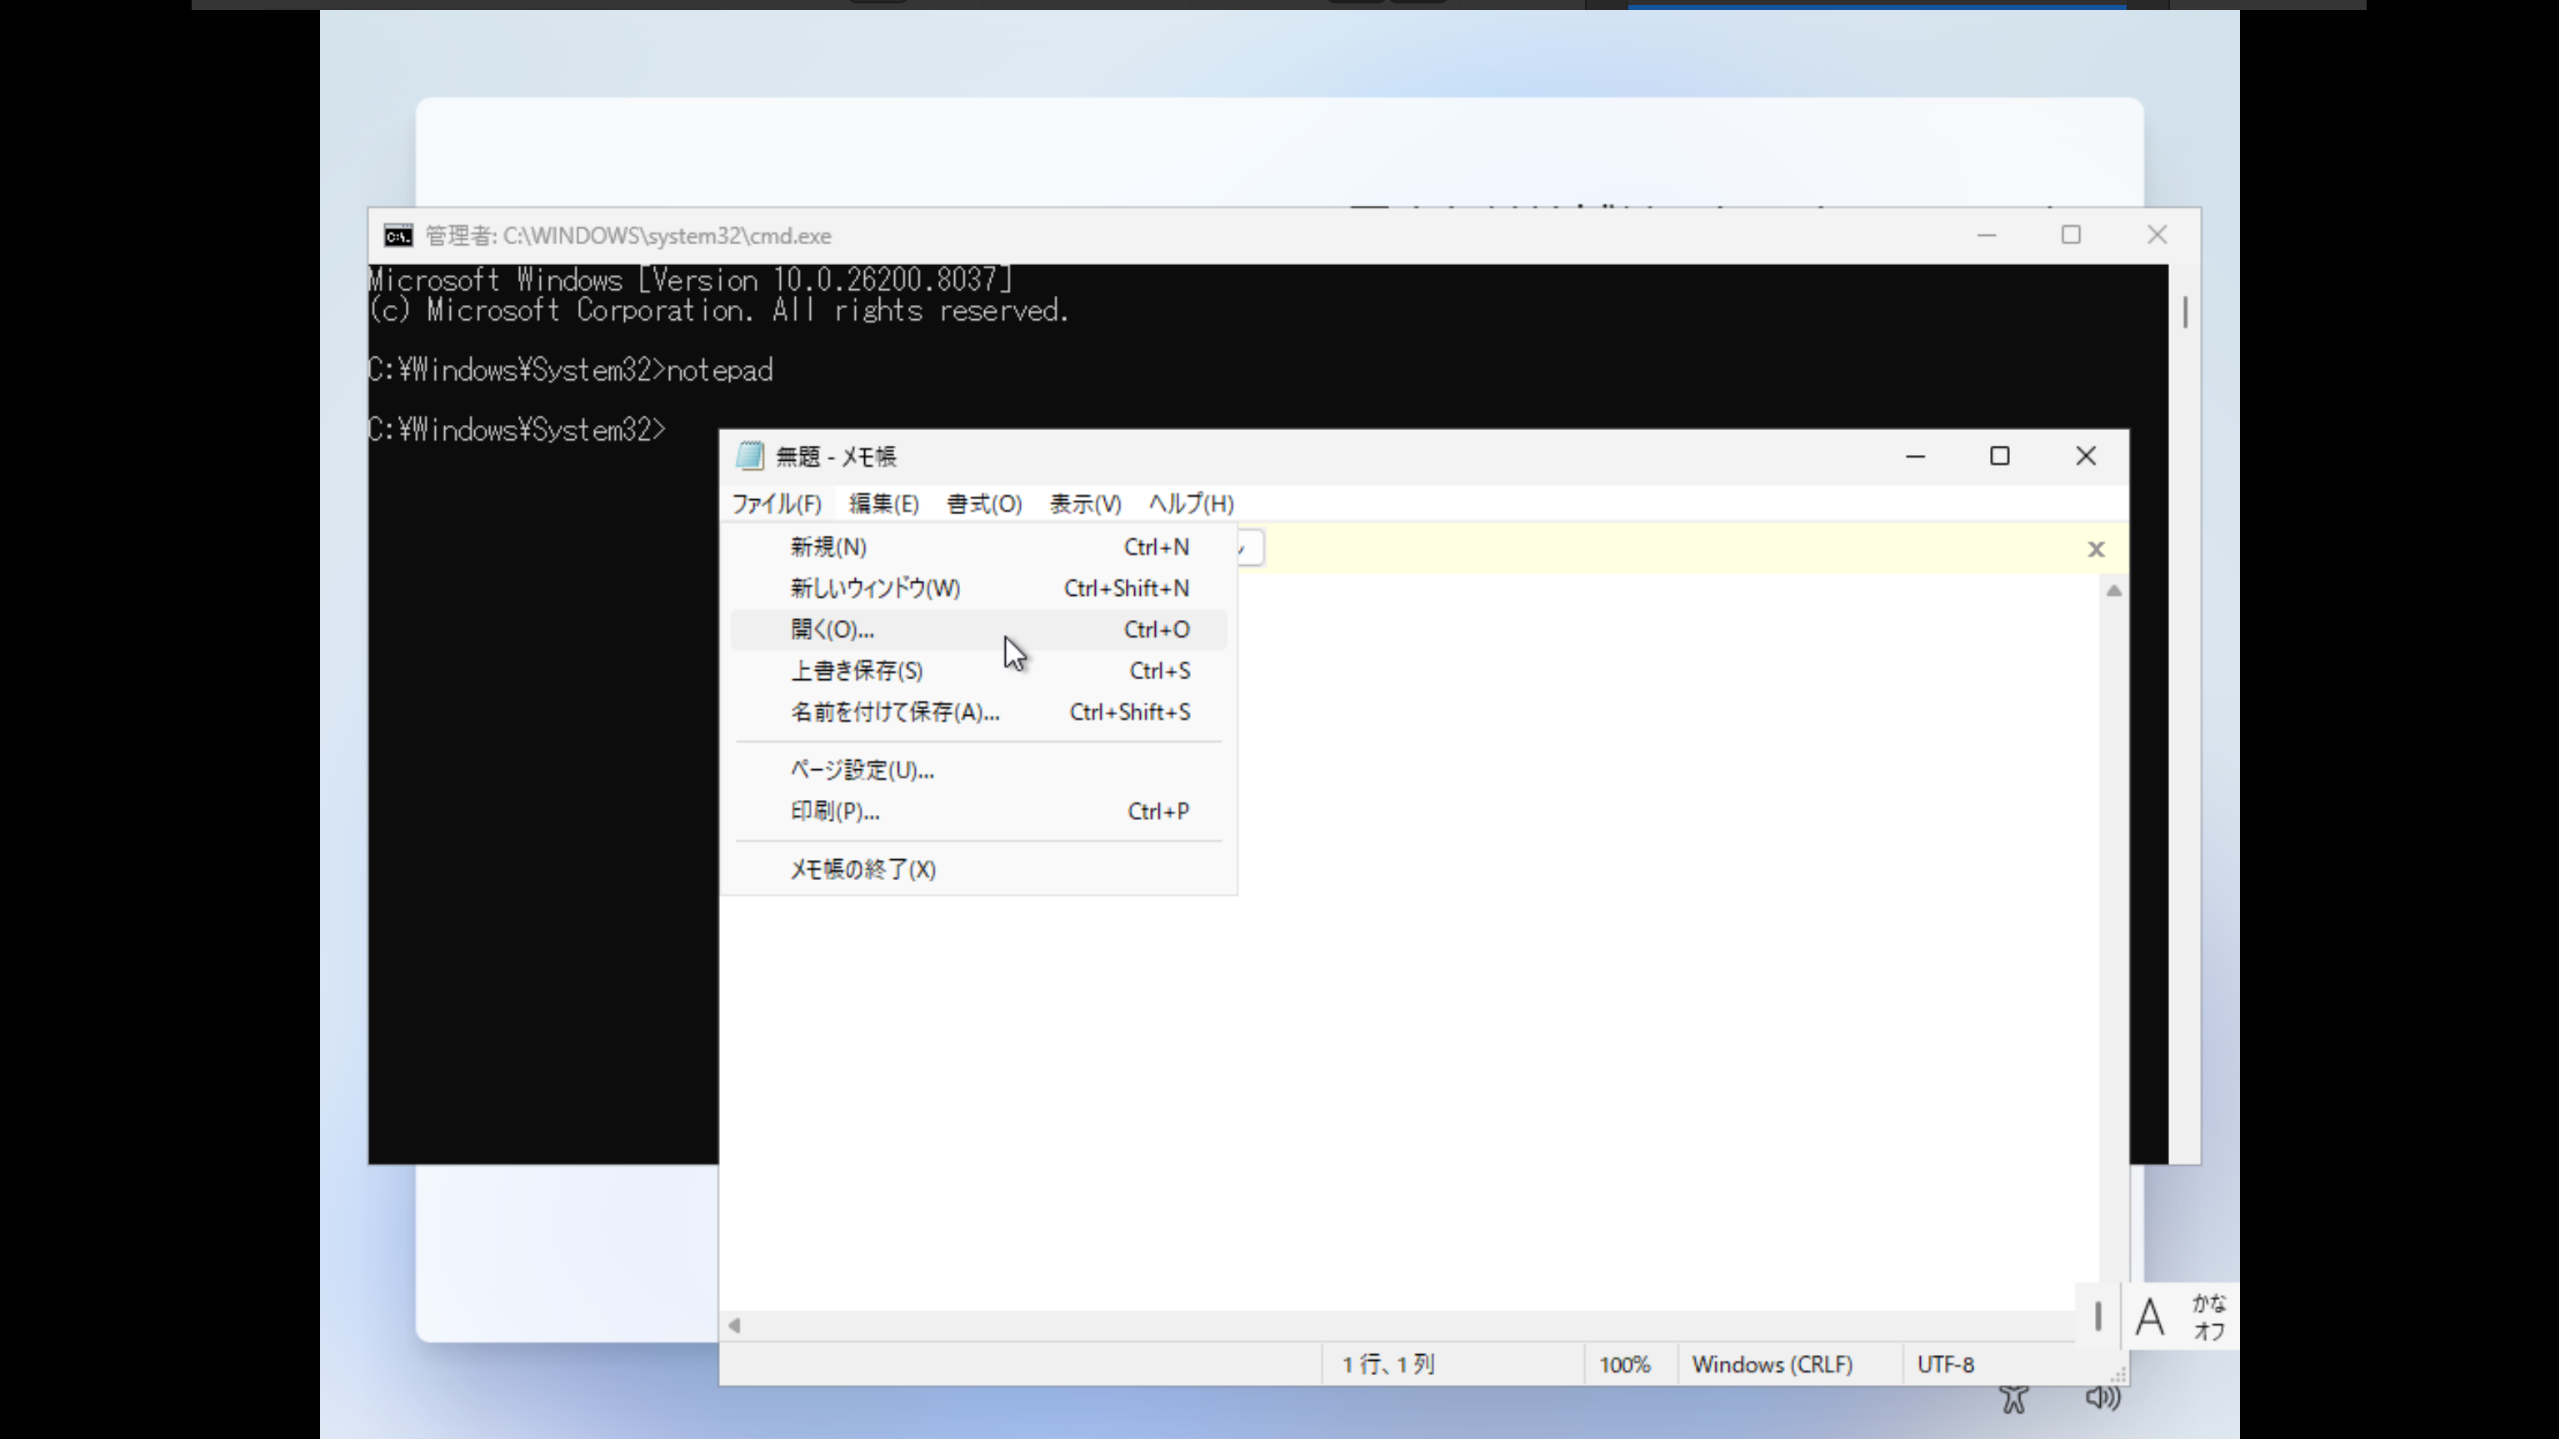The image size is (2559, 1439).
Task: Click the Notepad app icon in title bar
Action: [x=750, y=456]
